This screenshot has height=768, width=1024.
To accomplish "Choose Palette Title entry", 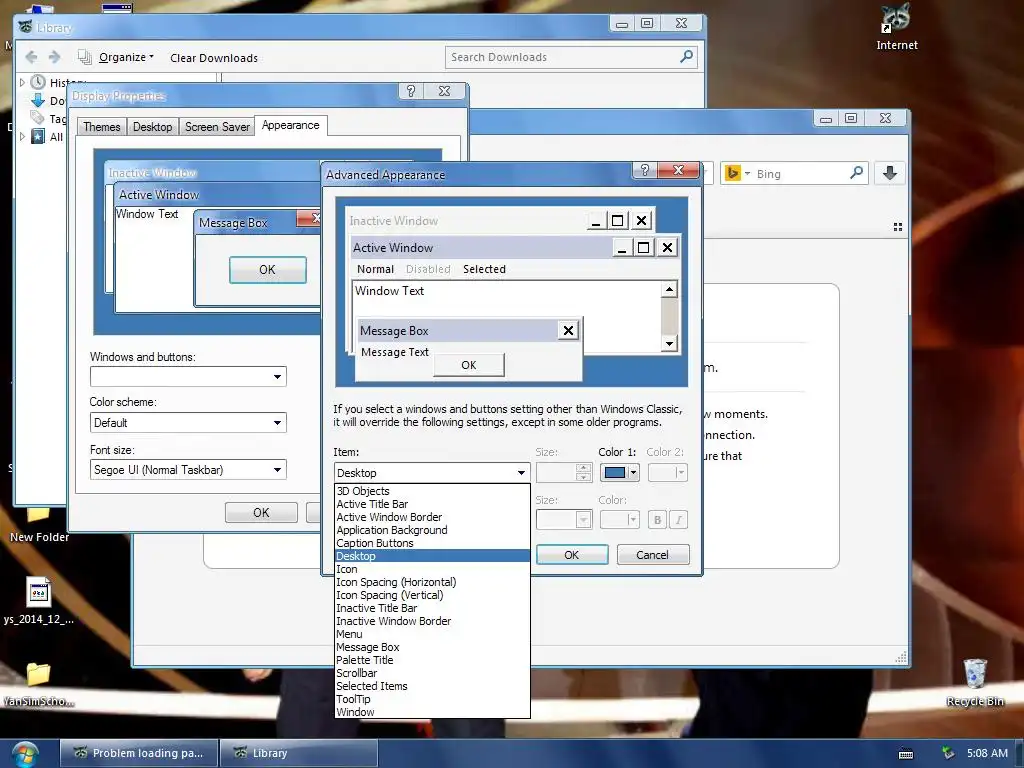I will (x=432, y=660).
